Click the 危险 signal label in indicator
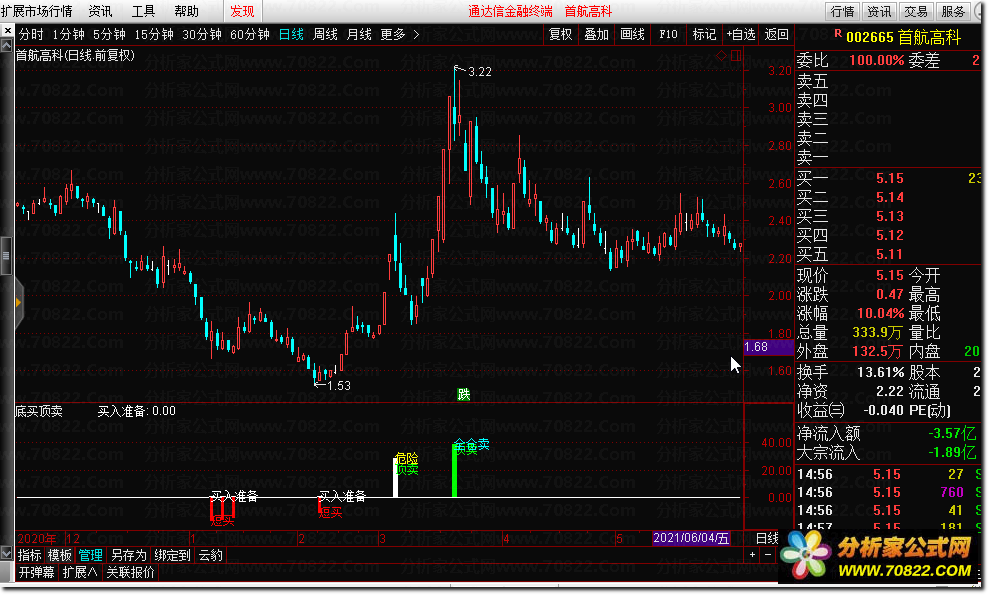 [x=406, y=459]
